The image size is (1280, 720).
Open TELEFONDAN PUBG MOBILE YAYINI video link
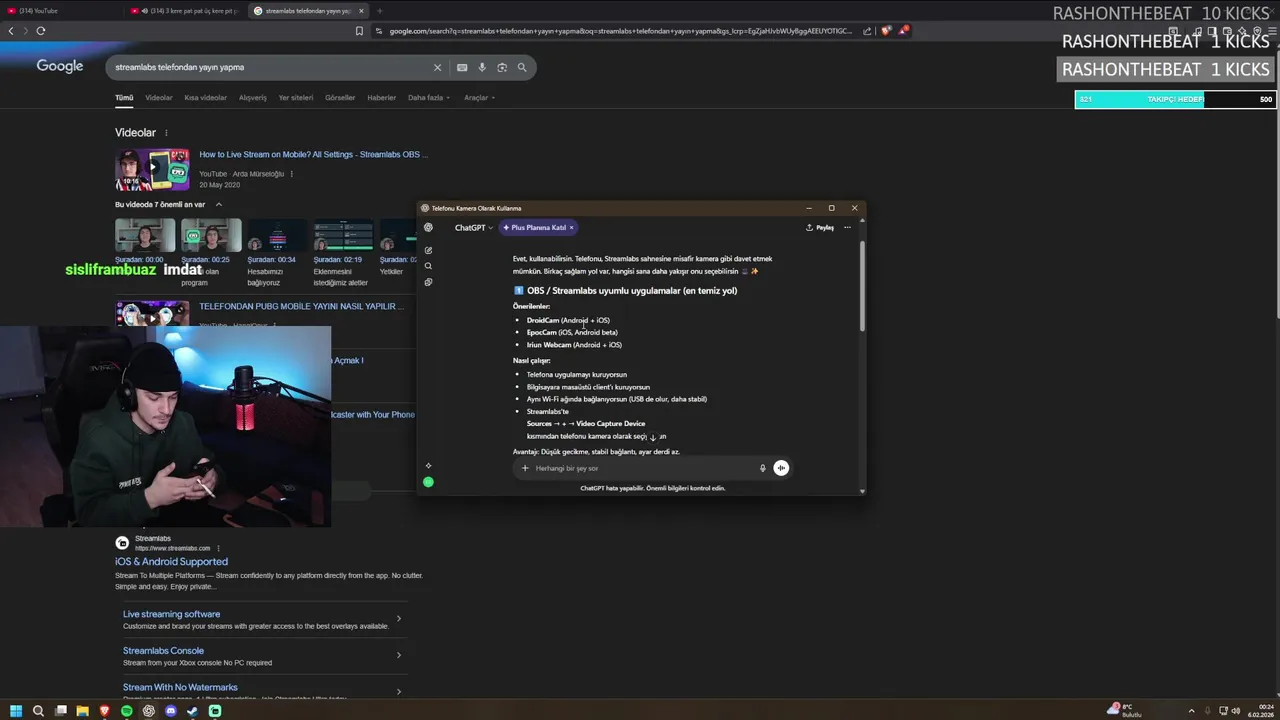coord(301,307)
